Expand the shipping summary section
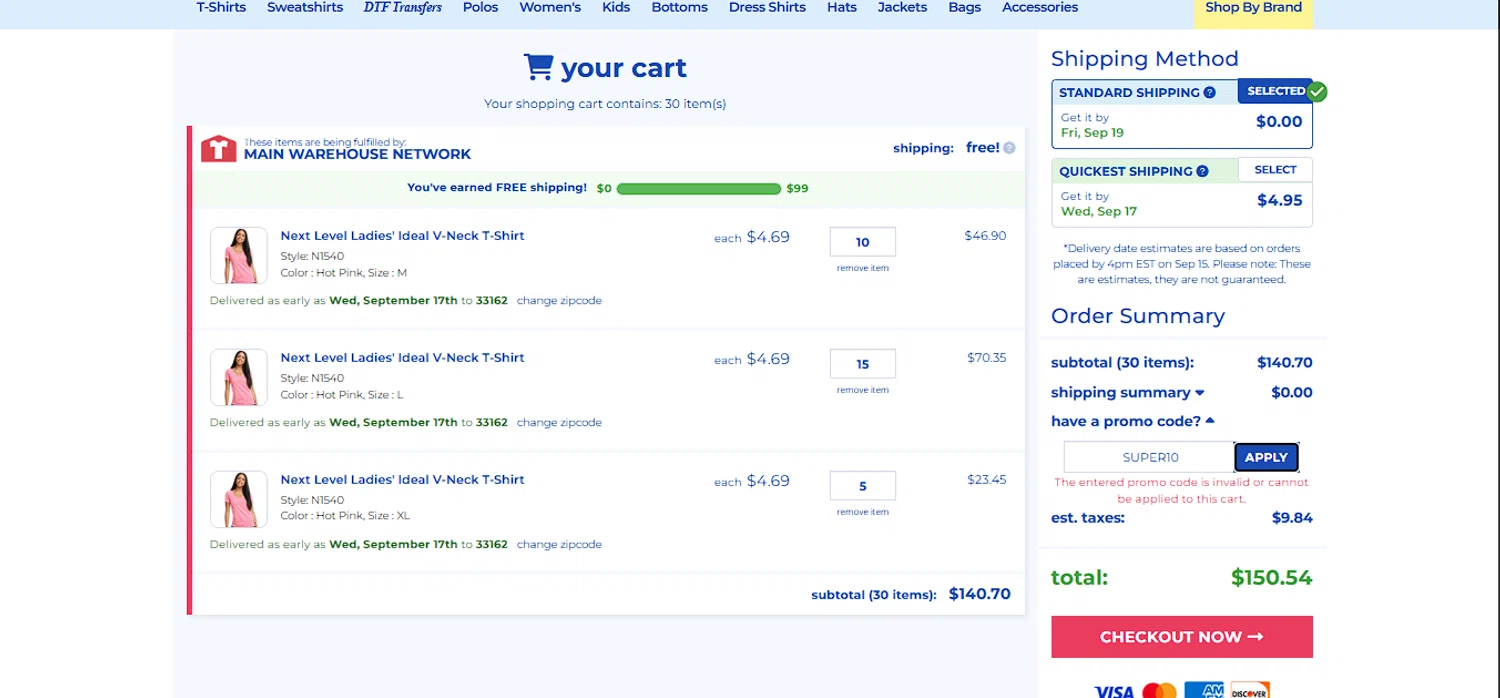Image resolution: width=1500 pixels, height=698 pixels. coord(1128,392)
